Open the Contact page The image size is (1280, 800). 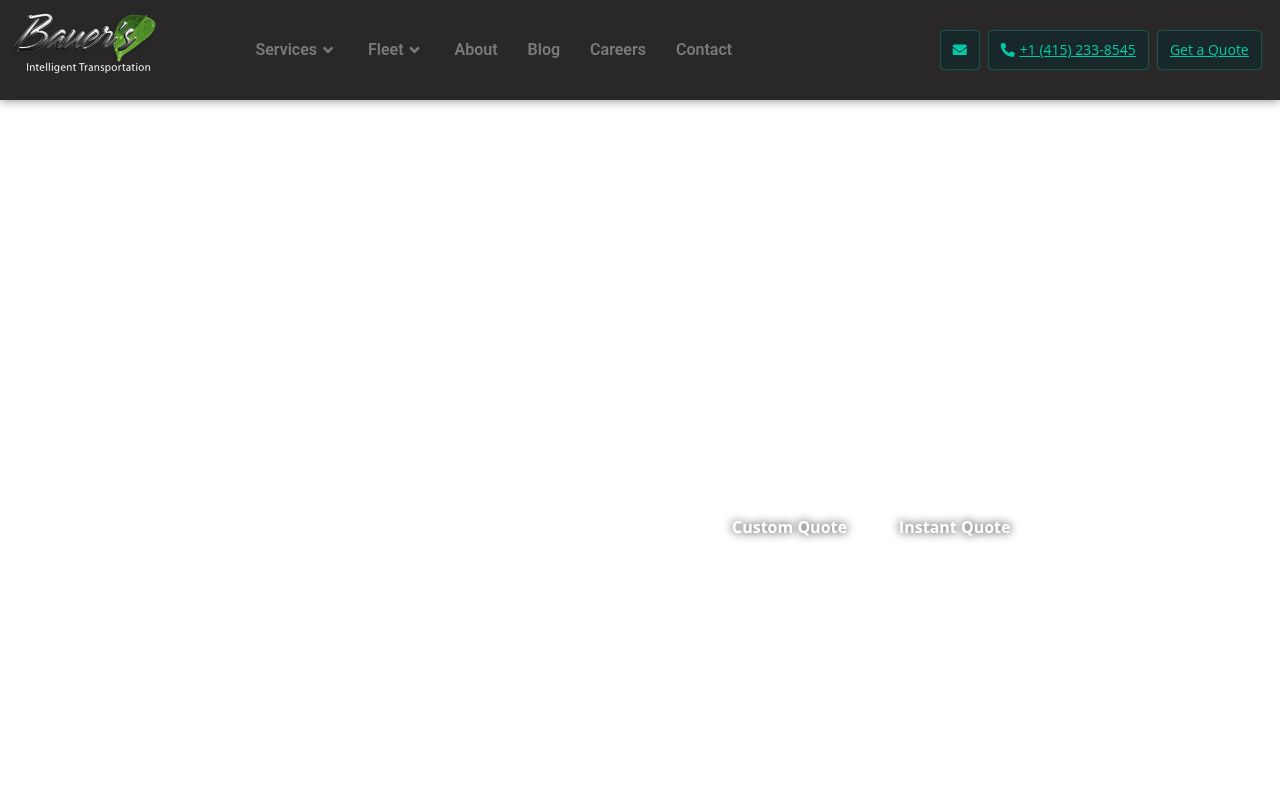pos(703,50)
